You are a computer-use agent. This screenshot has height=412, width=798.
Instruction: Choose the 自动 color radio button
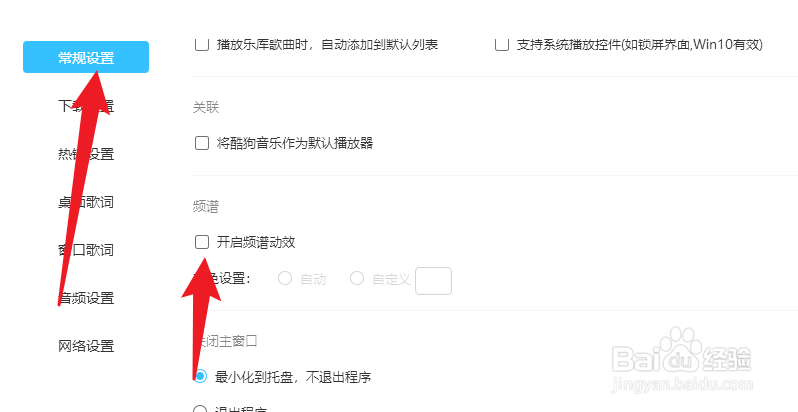click(x=285, y=278)
